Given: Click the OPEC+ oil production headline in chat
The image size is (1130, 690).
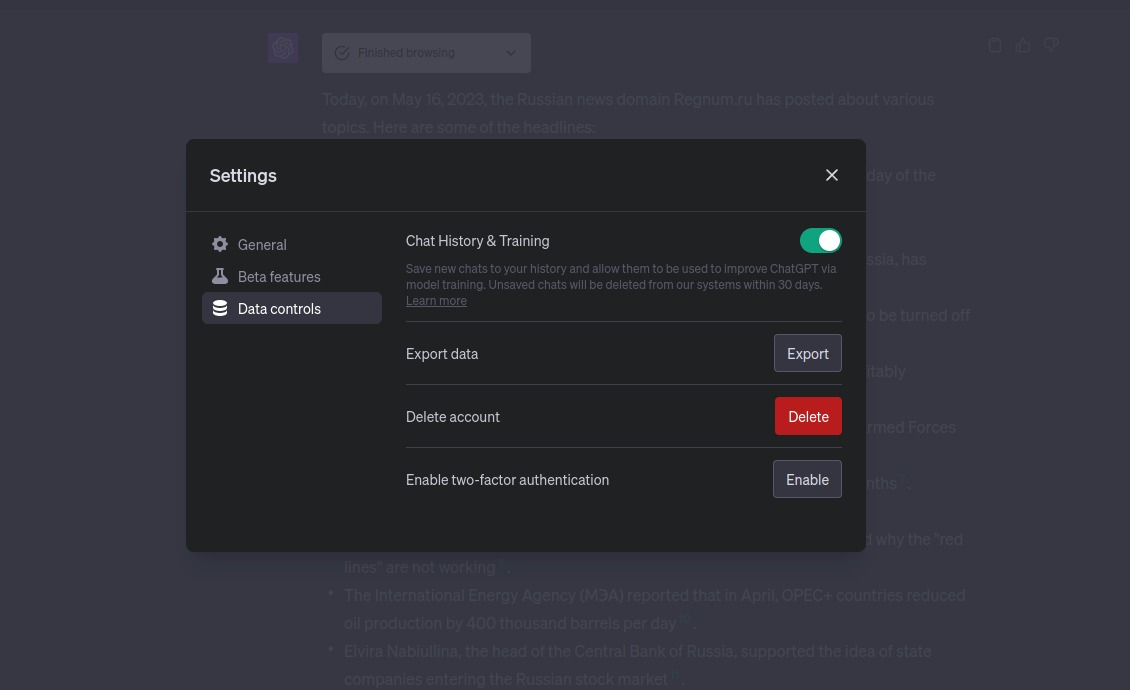Looking at the screenshot, I should pos(654,609).
